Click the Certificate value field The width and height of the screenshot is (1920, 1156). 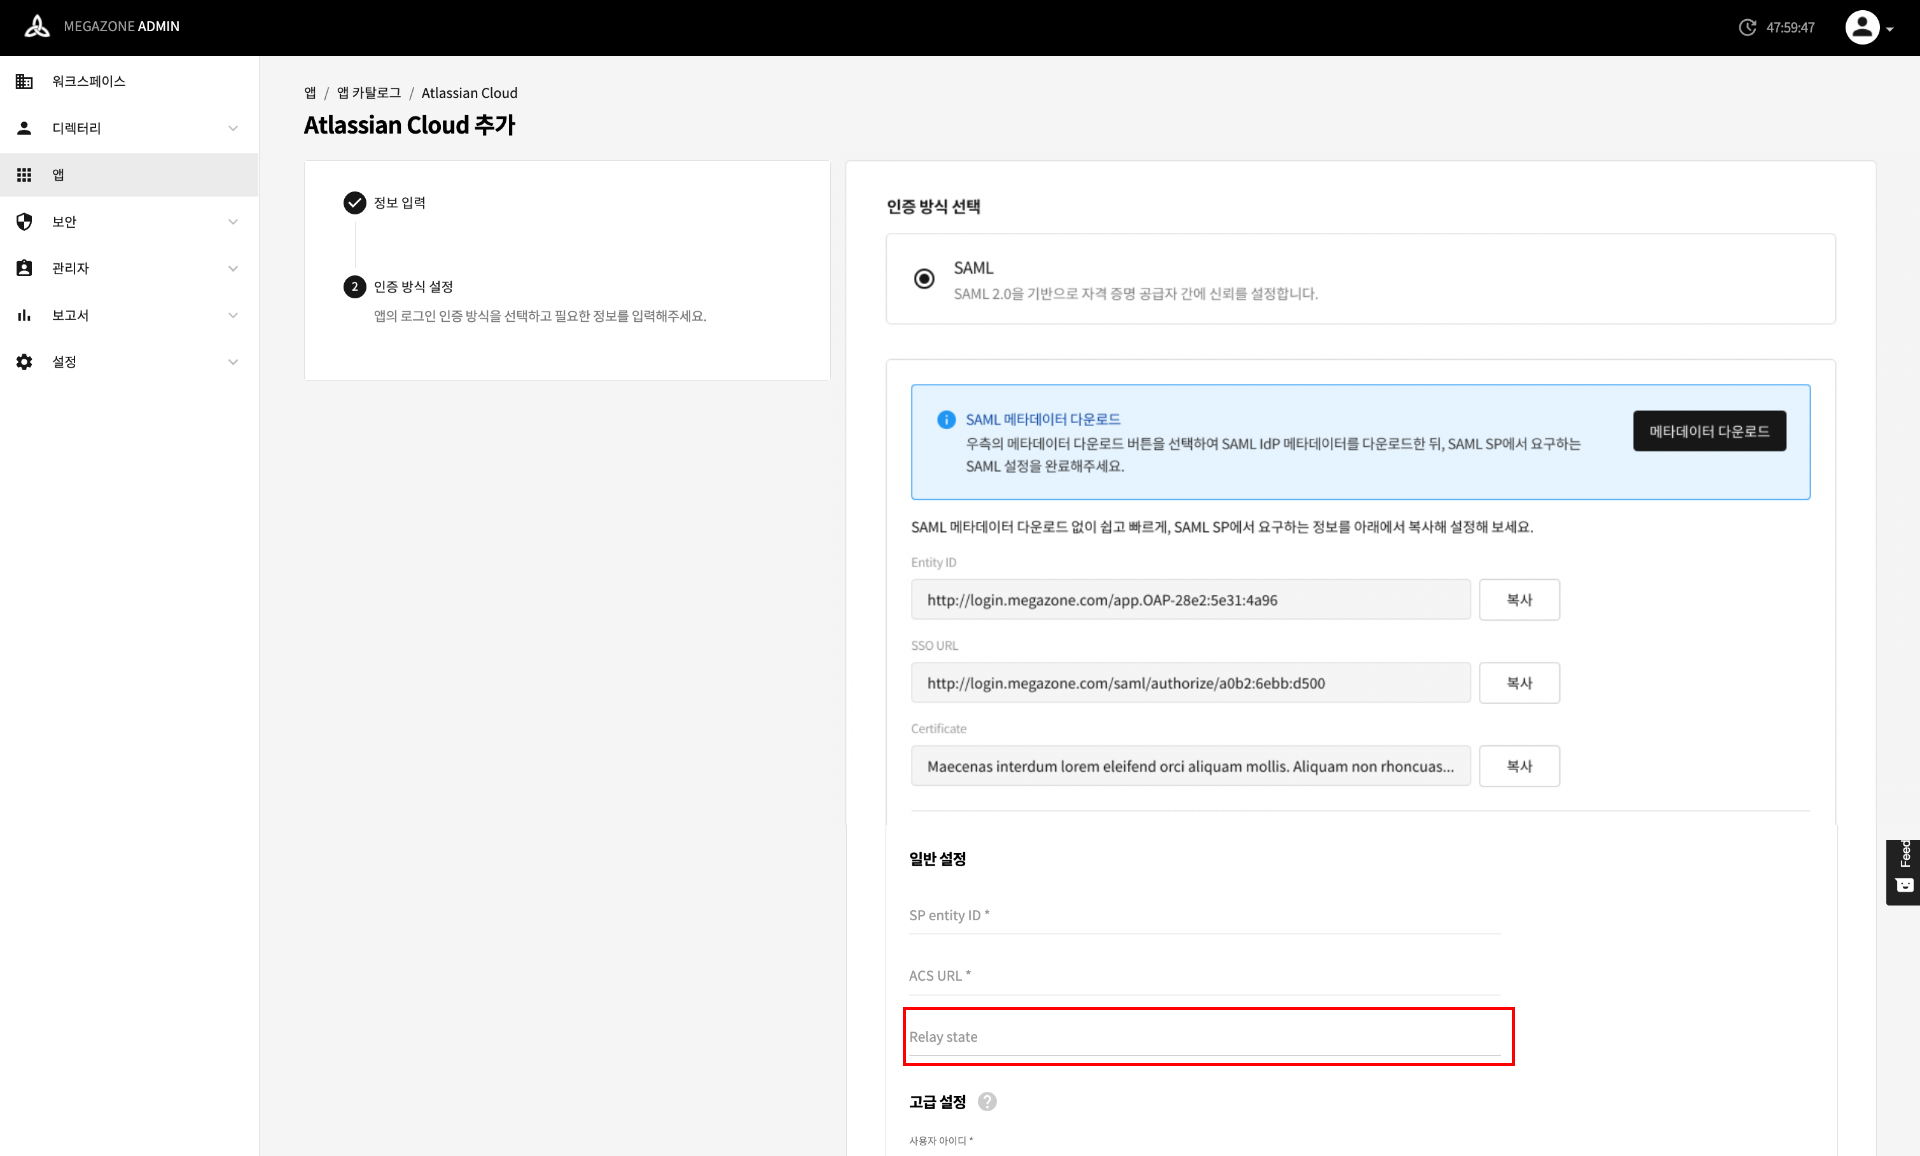1190,766
